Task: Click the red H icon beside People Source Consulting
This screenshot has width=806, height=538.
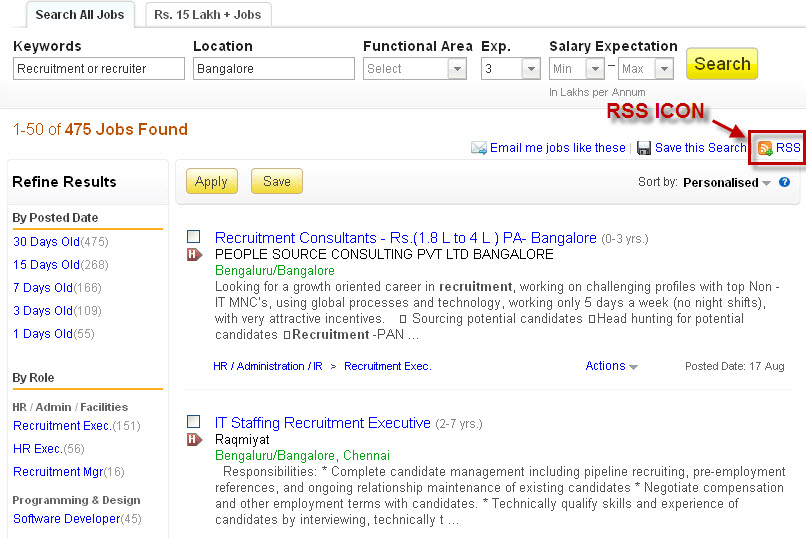Action: tap(194, 254)
